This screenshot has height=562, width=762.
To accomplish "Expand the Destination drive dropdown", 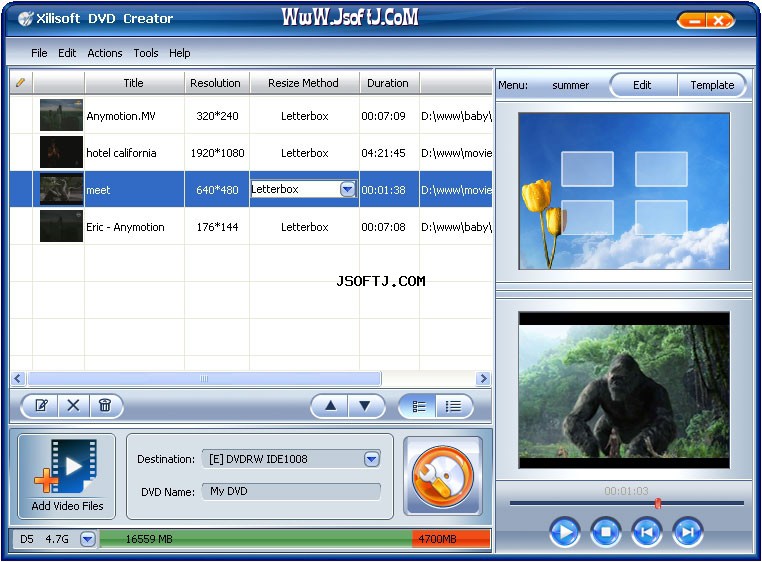I will point(372,459).
